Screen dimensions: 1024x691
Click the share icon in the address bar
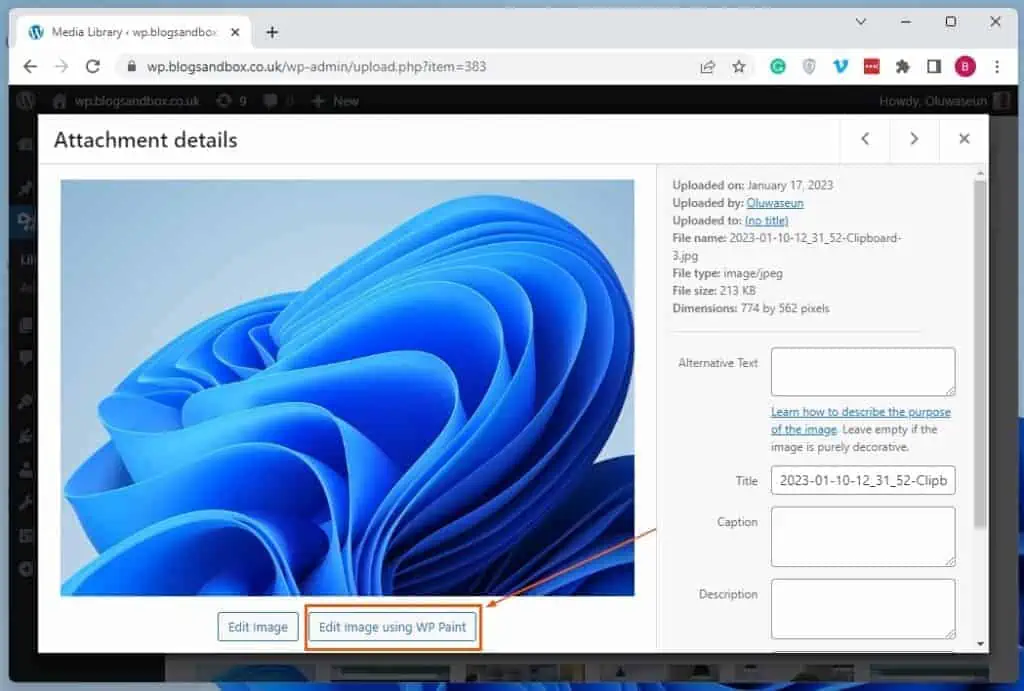coord(708,66)
